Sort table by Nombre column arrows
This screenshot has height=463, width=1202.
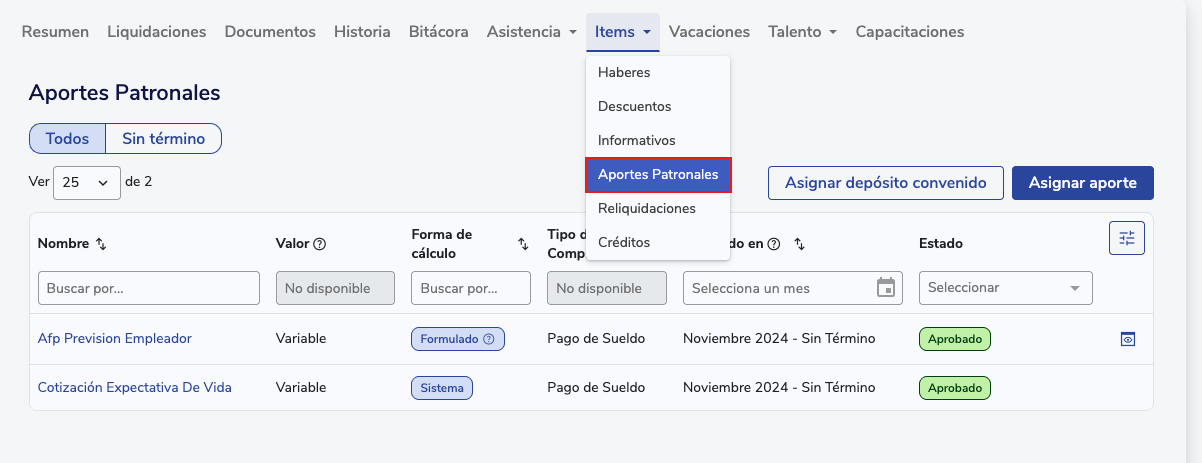tap(100, 244)
